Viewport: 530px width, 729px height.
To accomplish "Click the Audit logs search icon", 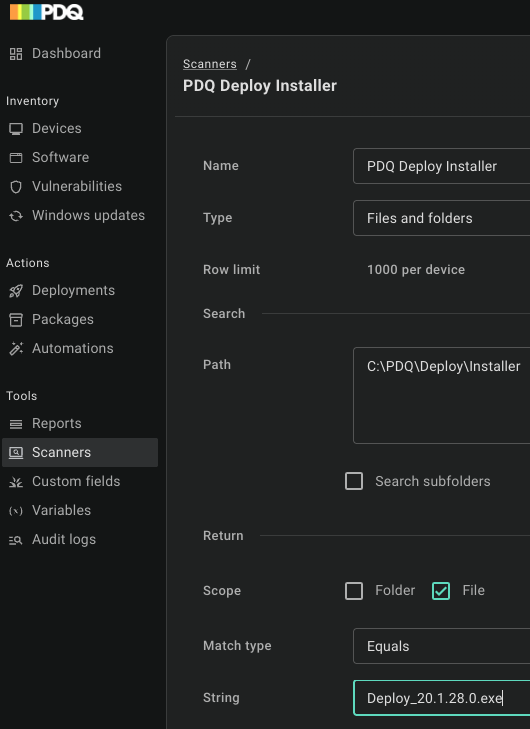I will click(16, 540).
